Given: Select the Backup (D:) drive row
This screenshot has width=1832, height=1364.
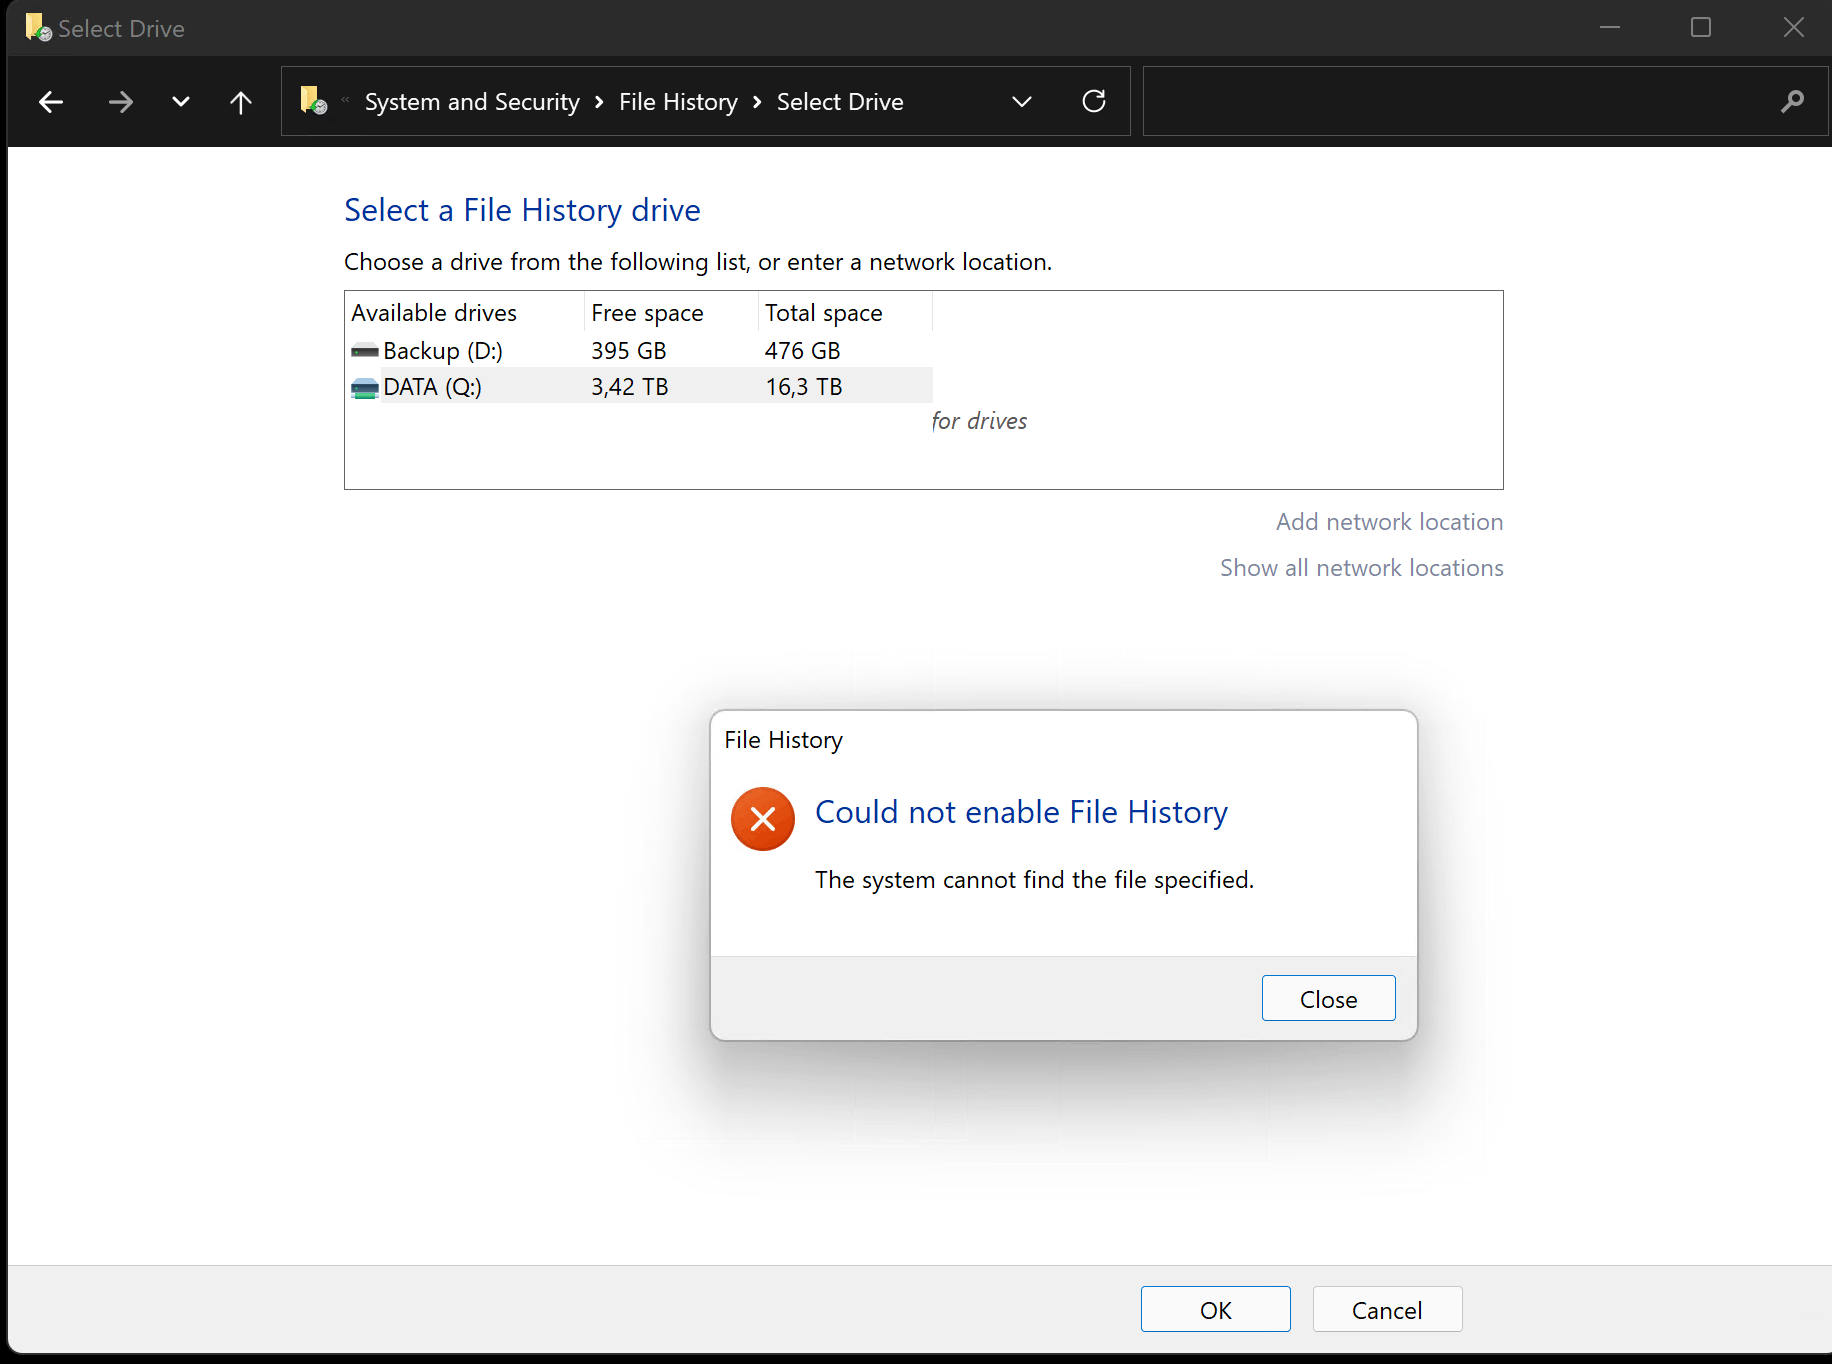Looking at the screenshot, I should tap(640, 351).
